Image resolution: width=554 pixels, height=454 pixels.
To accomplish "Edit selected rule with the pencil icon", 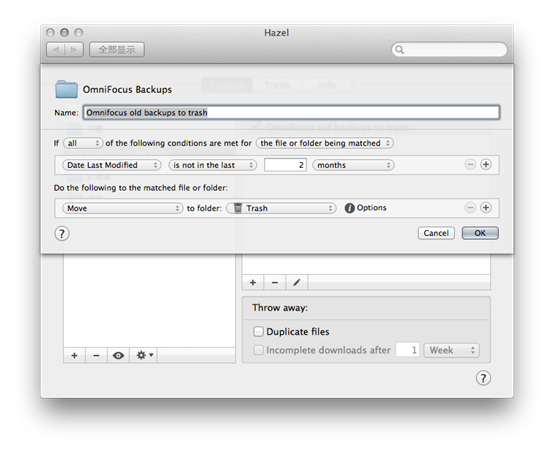I will coord(296,283).
